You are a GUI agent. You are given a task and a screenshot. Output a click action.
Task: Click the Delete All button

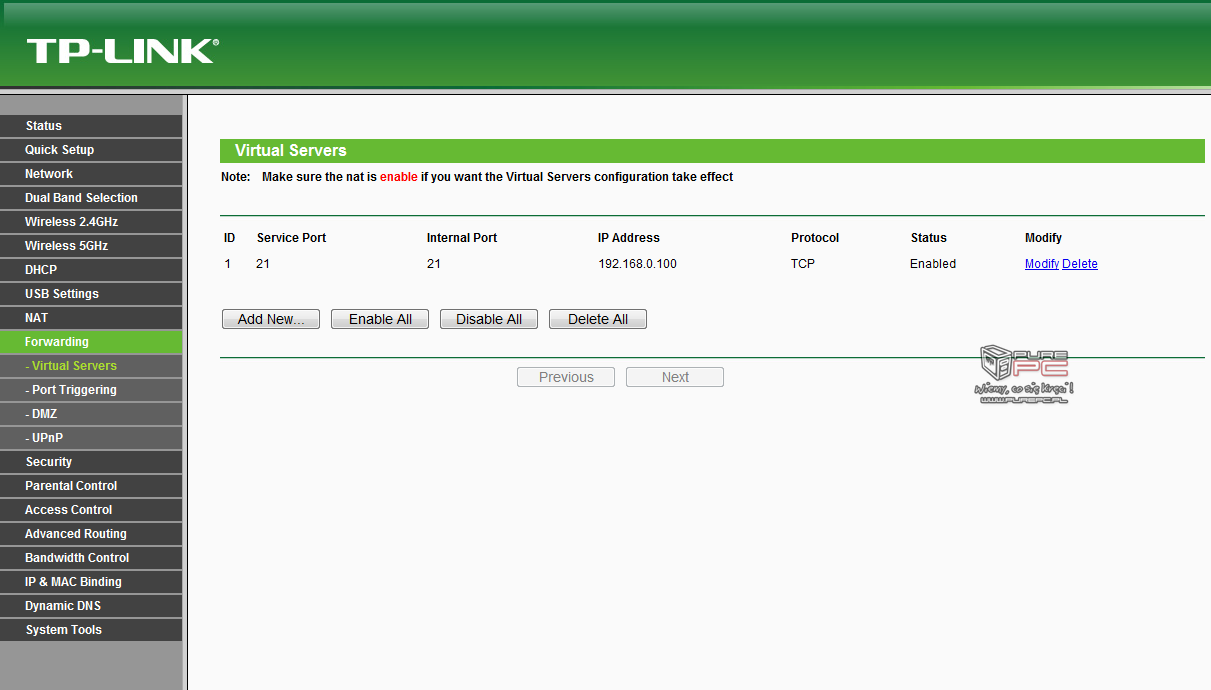point(597,319)
